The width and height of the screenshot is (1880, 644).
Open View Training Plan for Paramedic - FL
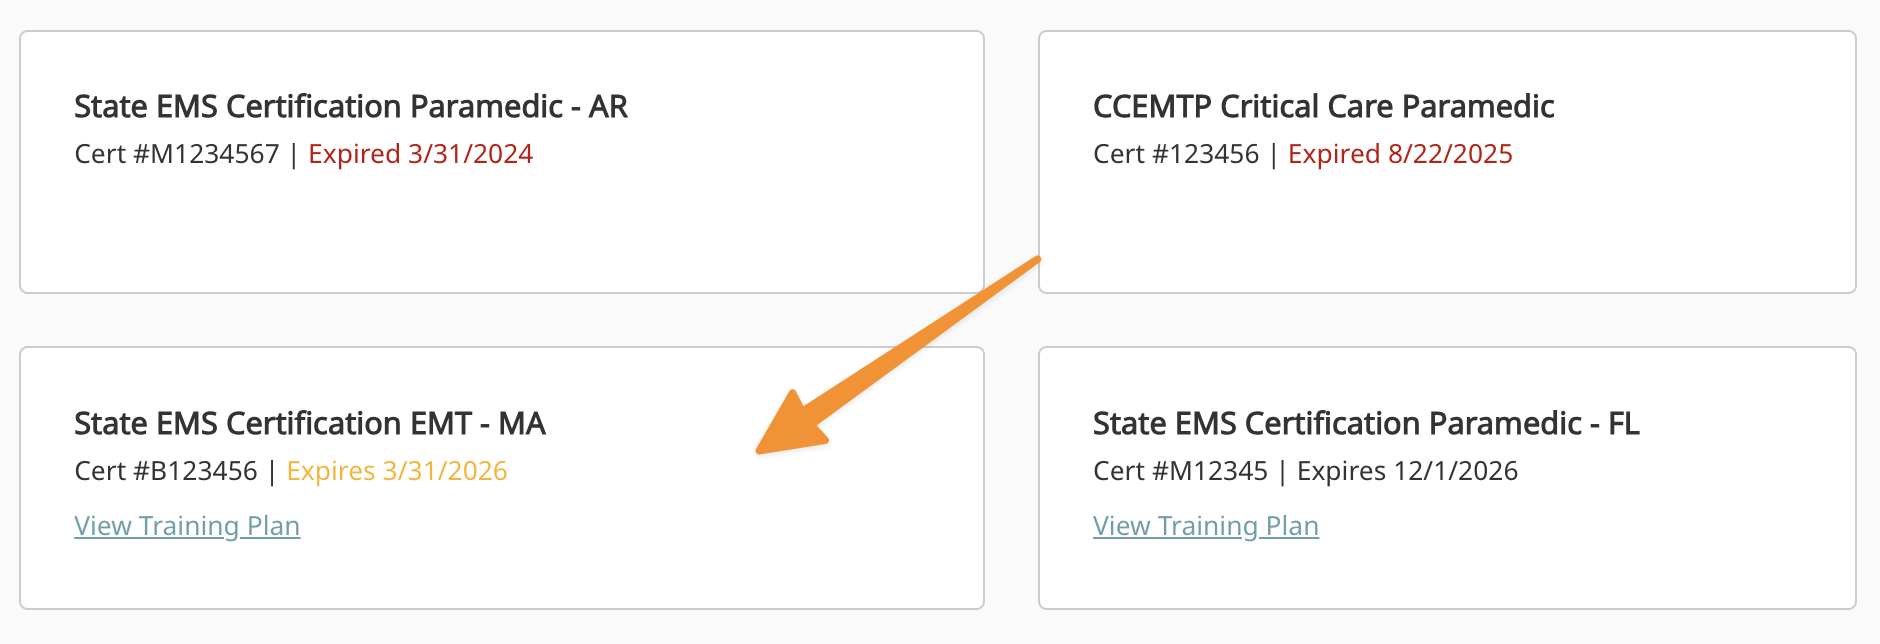tap(1205, 526)
